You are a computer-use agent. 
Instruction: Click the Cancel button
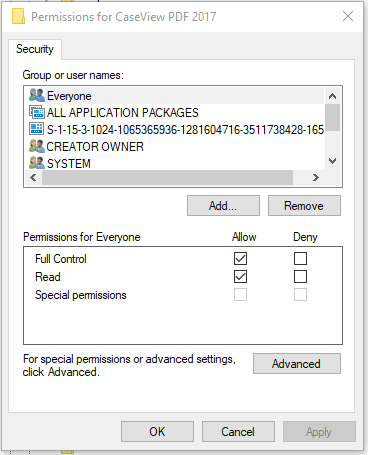pos(238,432)
